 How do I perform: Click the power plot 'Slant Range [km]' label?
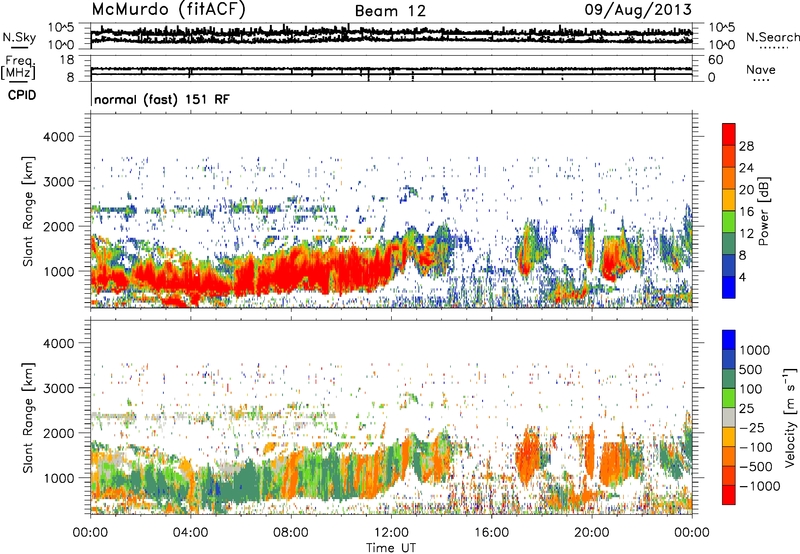[28, 211]
